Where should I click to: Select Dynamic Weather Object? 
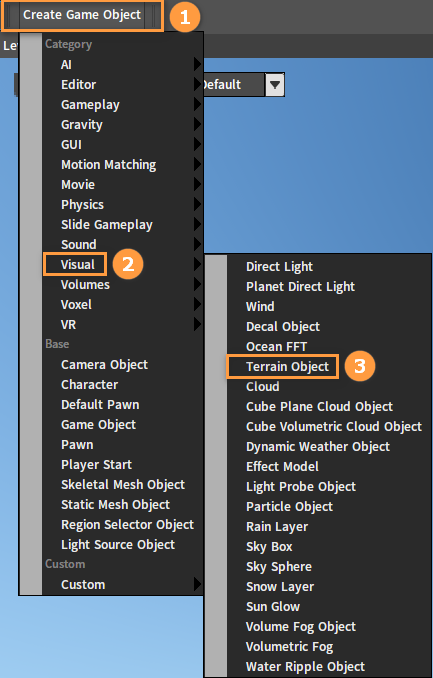(318, 447)
